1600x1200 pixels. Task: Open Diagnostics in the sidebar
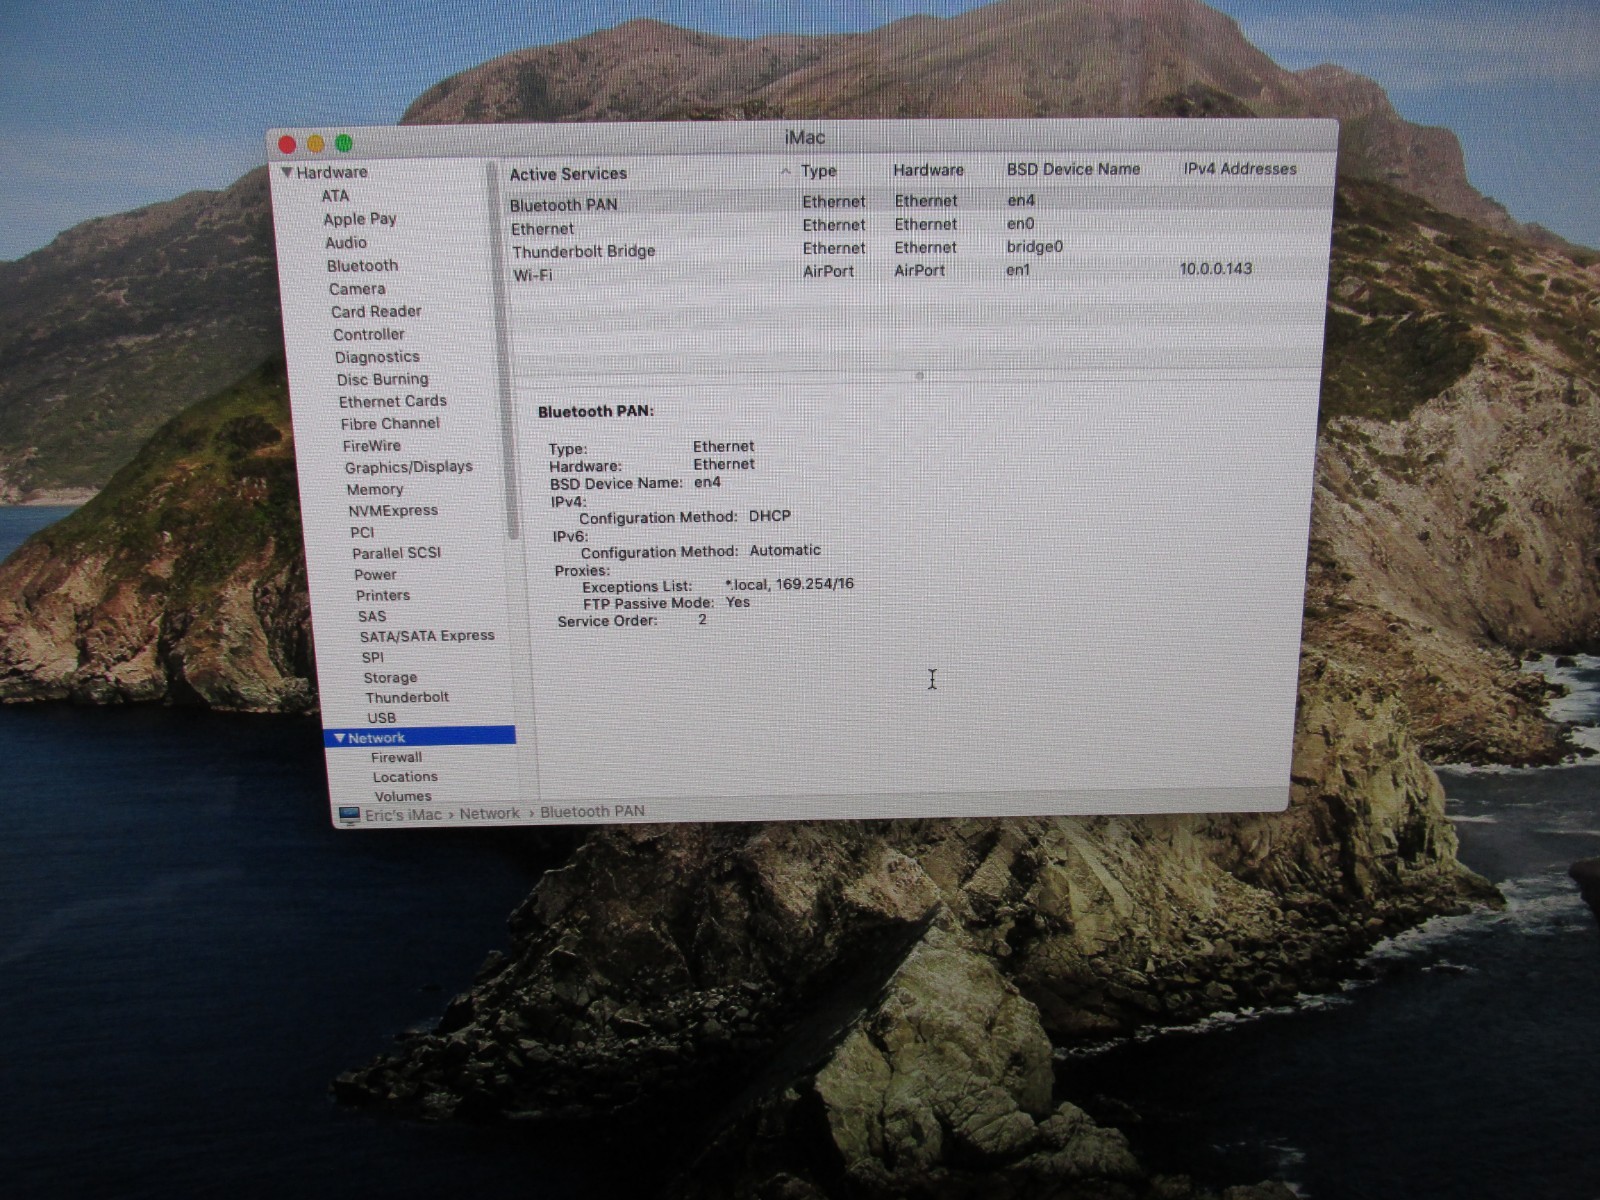click(377, 357)
